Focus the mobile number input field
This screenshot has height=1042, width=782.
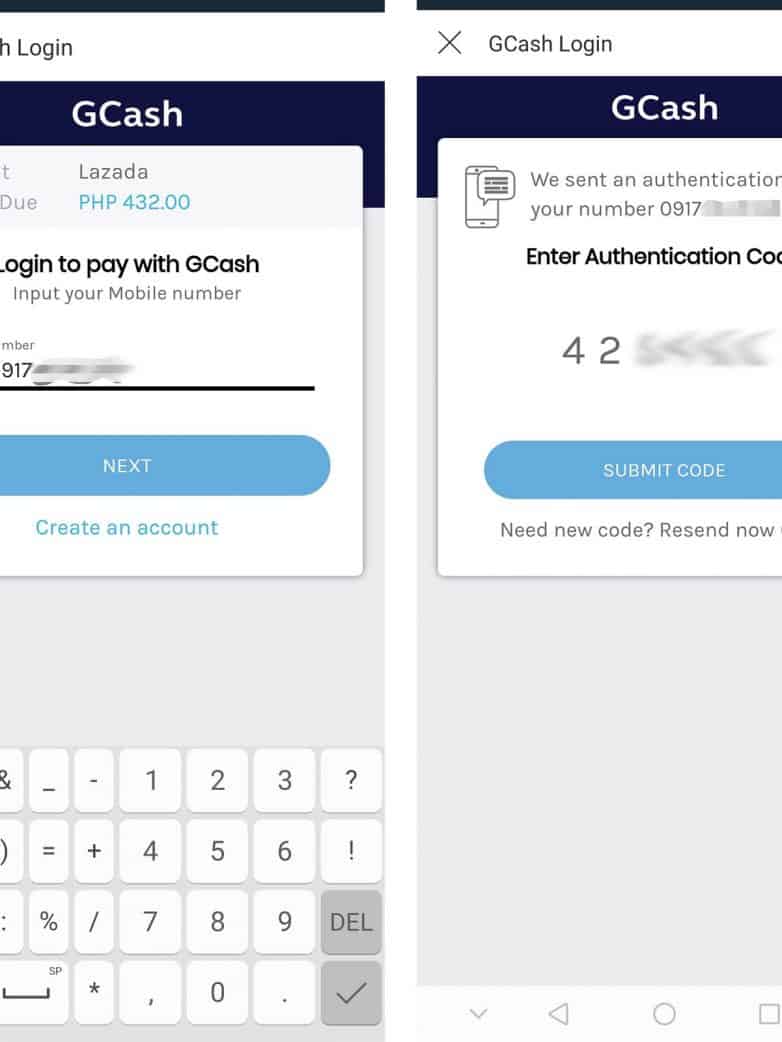(150, 371)
